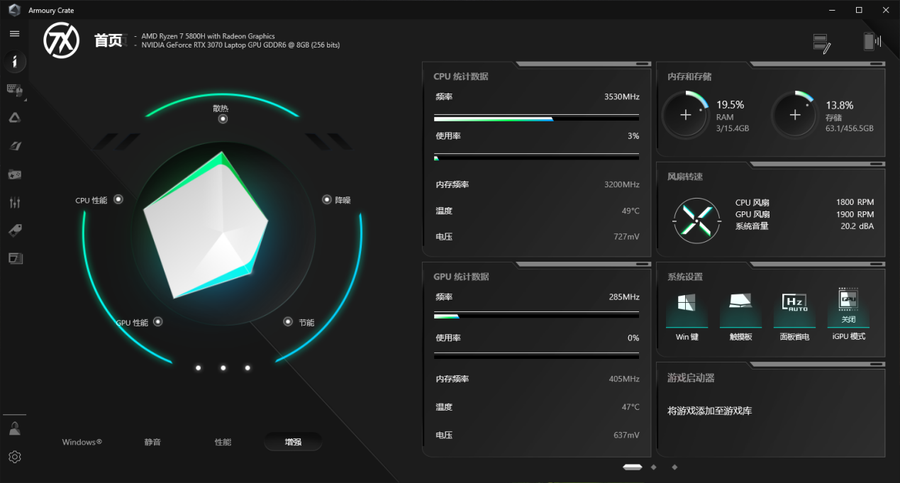This screenshot has width=900, height=483.
Task: Go to the third dashboard page diamond
Action: coord(674,467)
